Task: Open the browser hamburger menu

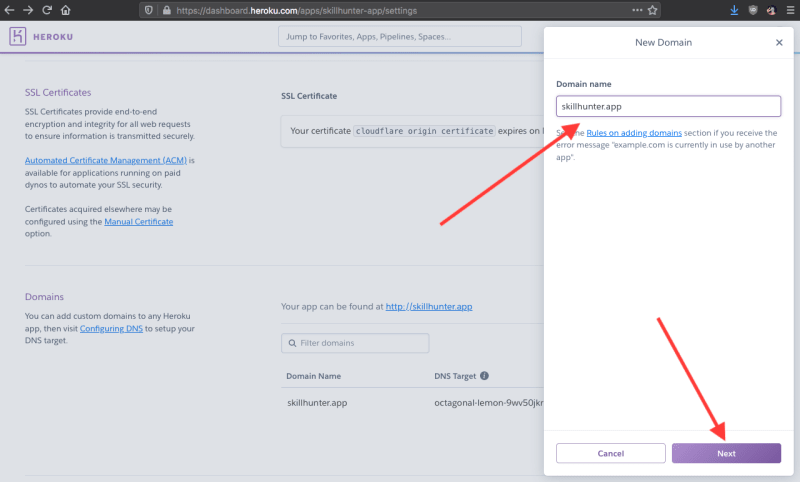Action: [790, 10]
